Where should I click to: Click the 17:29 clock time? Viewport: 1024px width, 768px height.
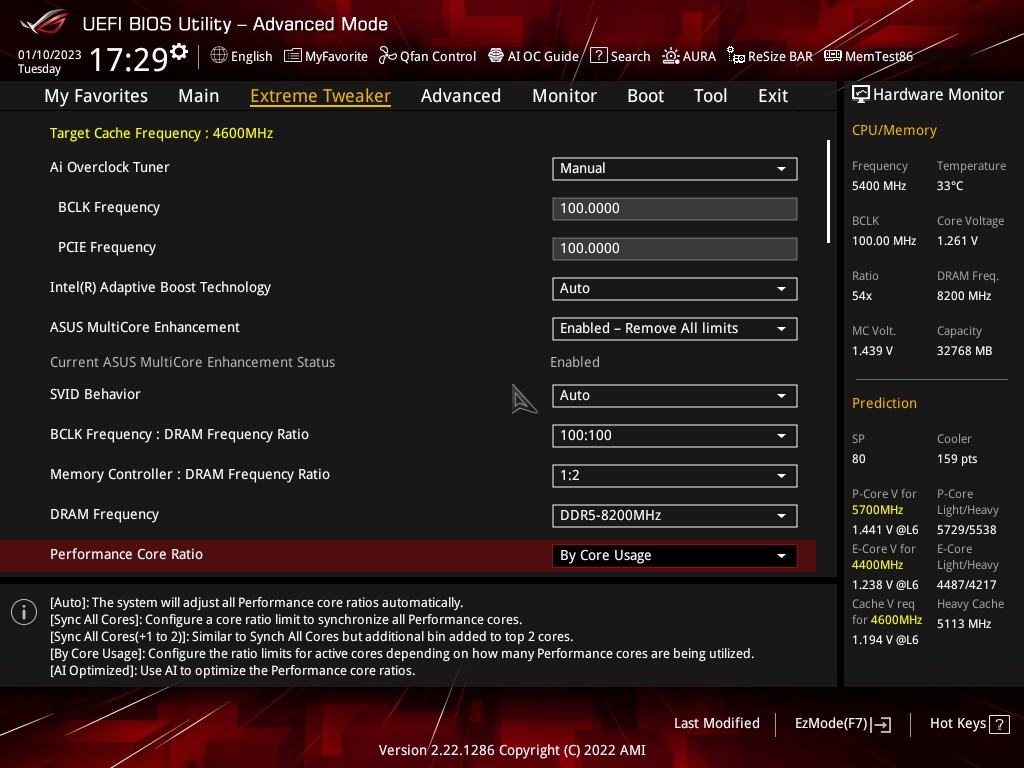129,59
